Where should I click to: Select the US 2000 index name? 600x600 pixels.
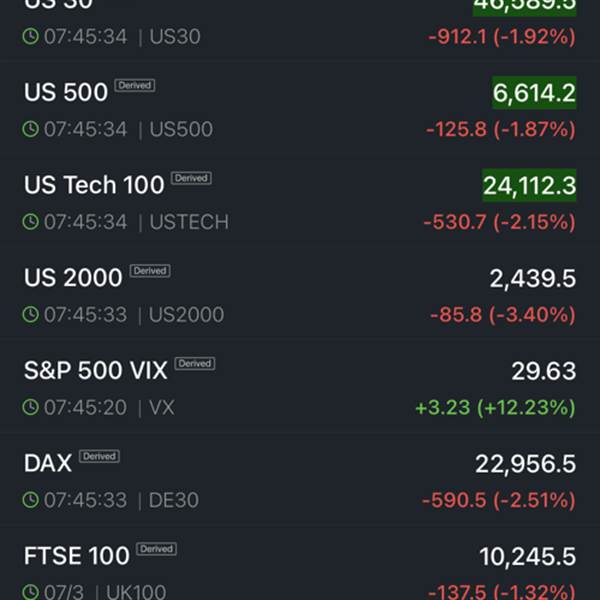click(x=73, y=277)
